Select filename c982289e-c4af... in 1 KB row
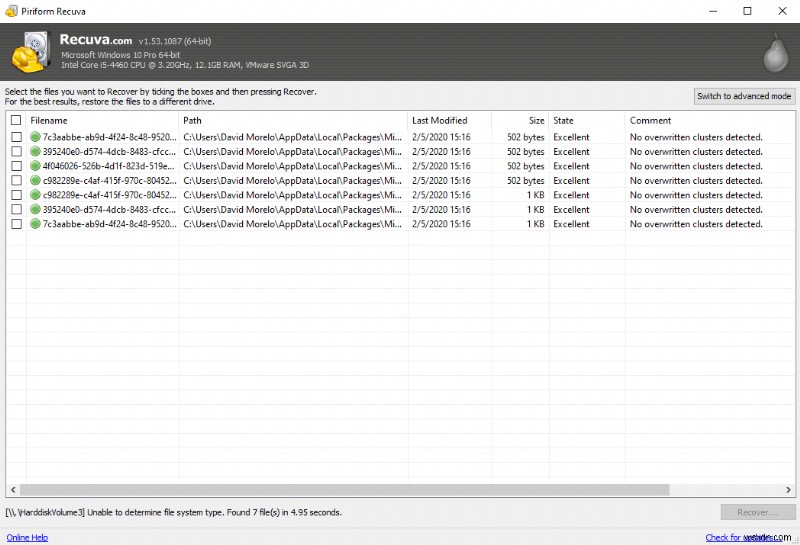The width and height of the screenshot is (800, 545). 109,195
